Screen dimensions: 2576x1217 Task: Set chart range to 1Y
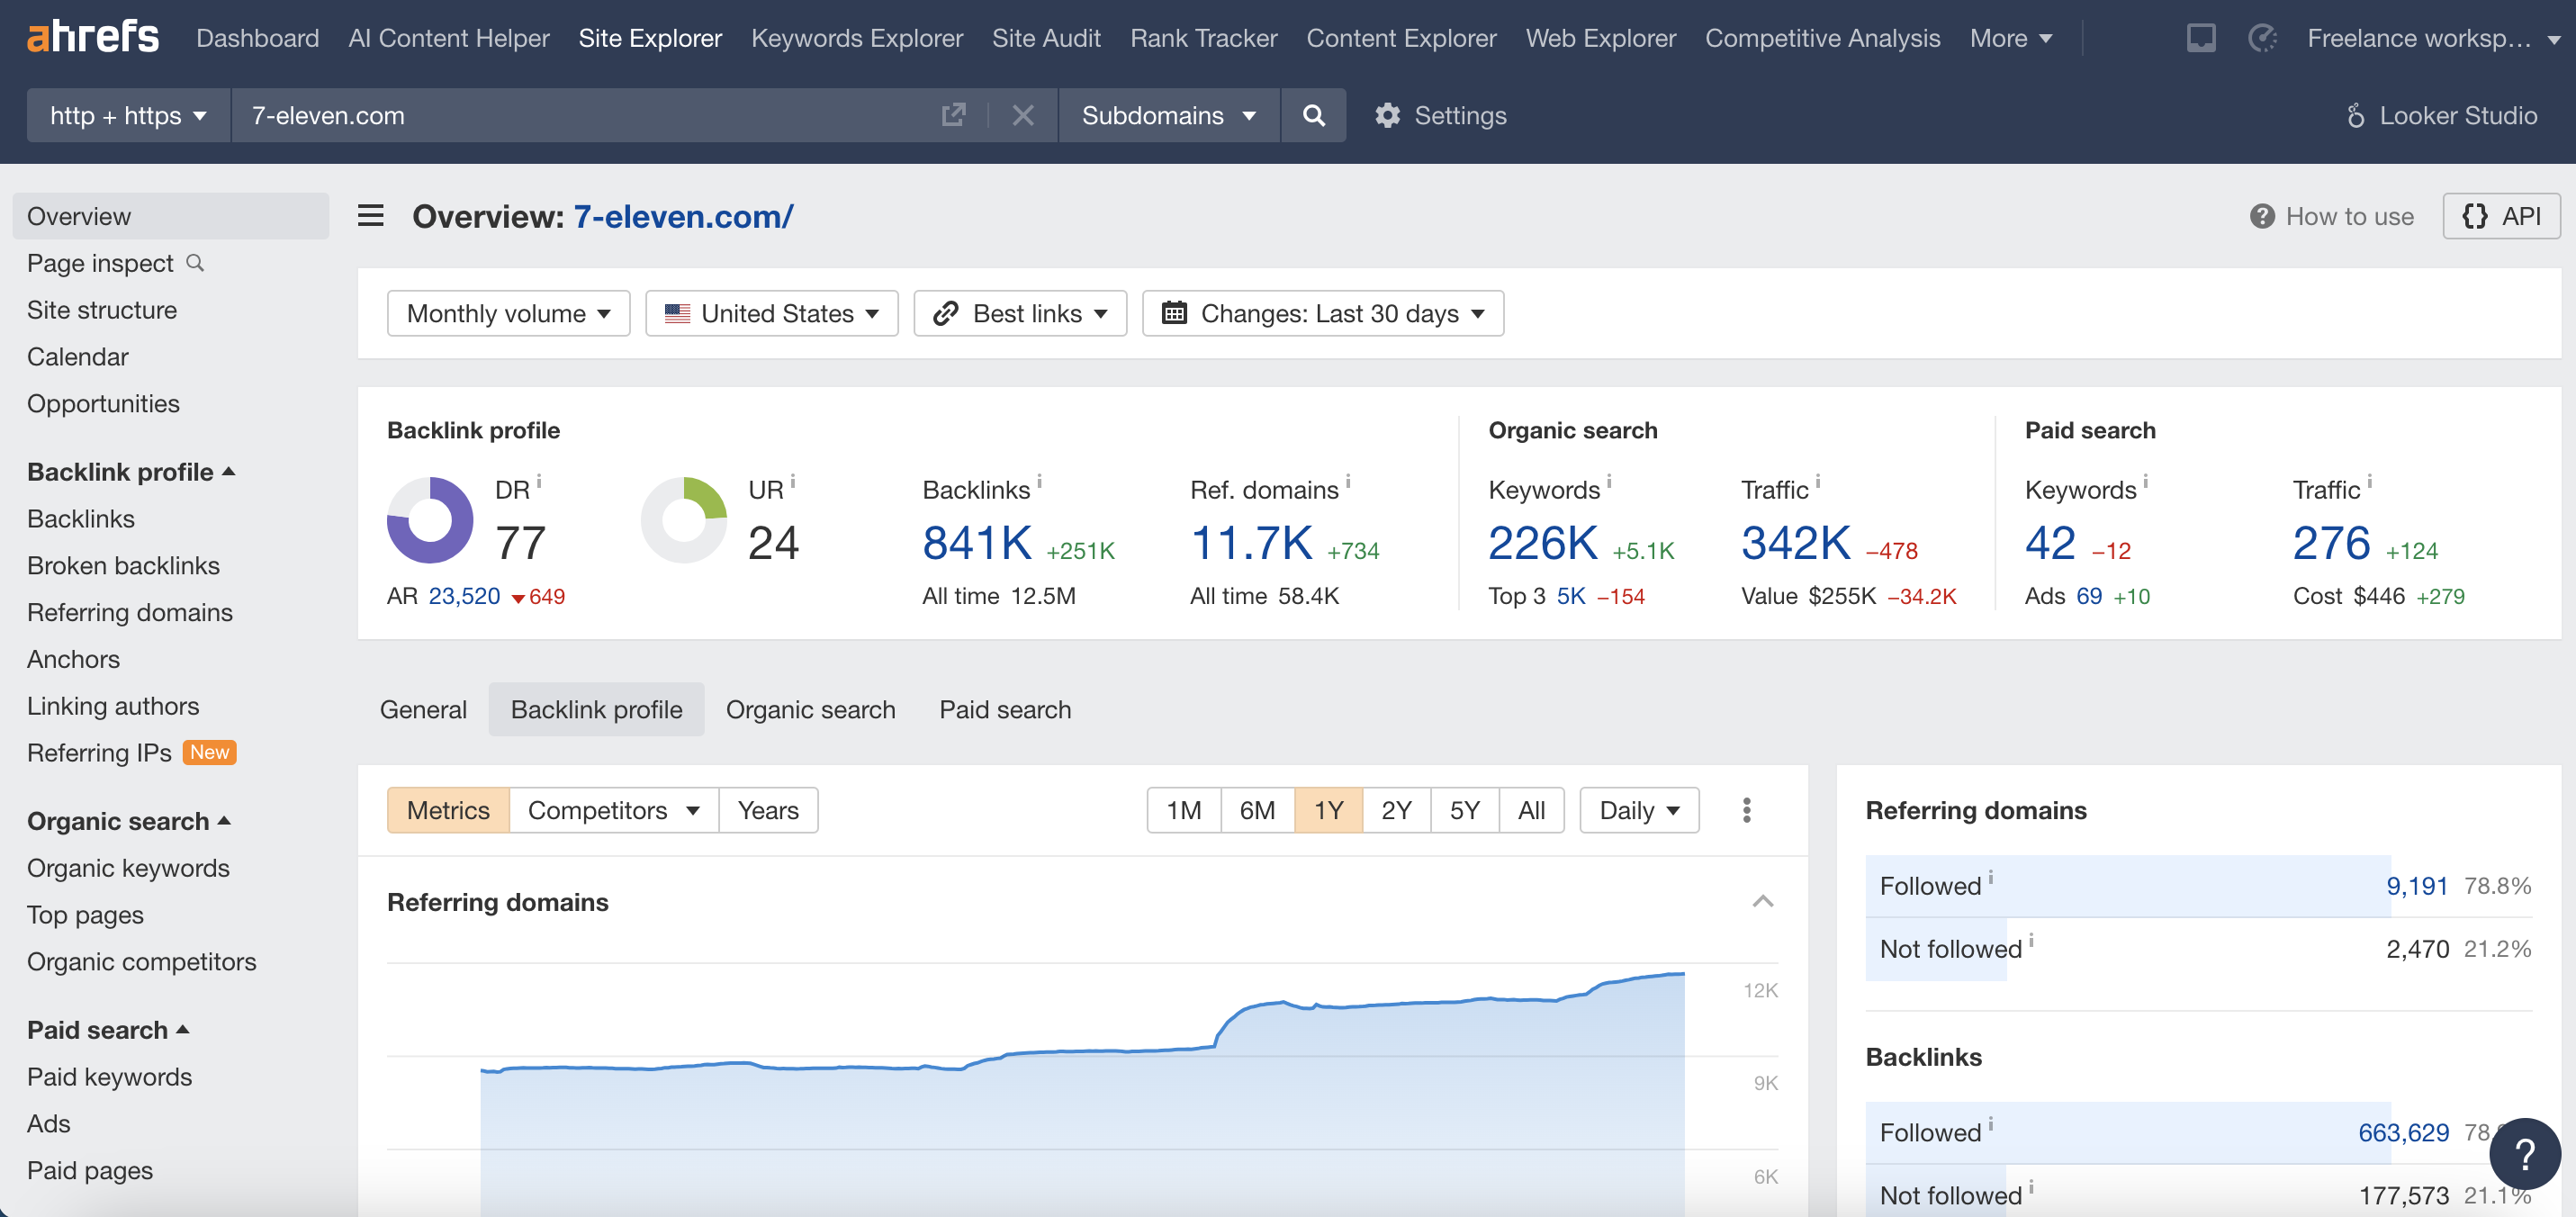click(1328, 810)
